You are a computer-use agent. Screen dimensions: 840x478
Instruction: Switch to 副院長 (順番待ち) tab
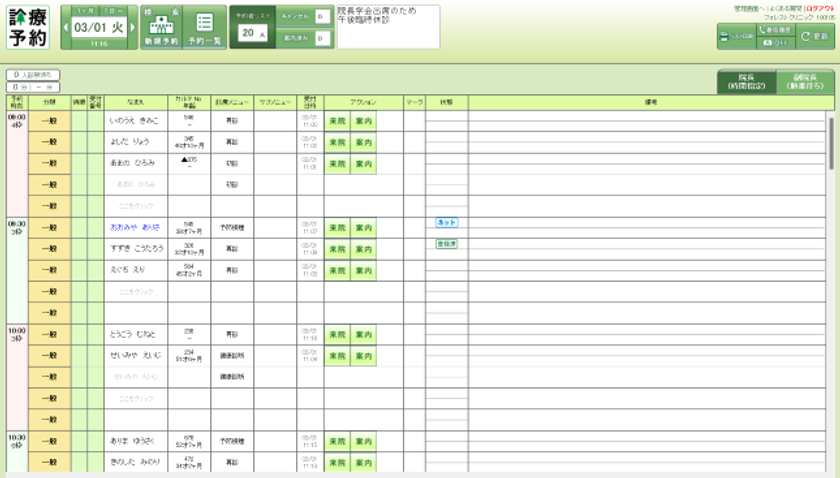point(805,82)
